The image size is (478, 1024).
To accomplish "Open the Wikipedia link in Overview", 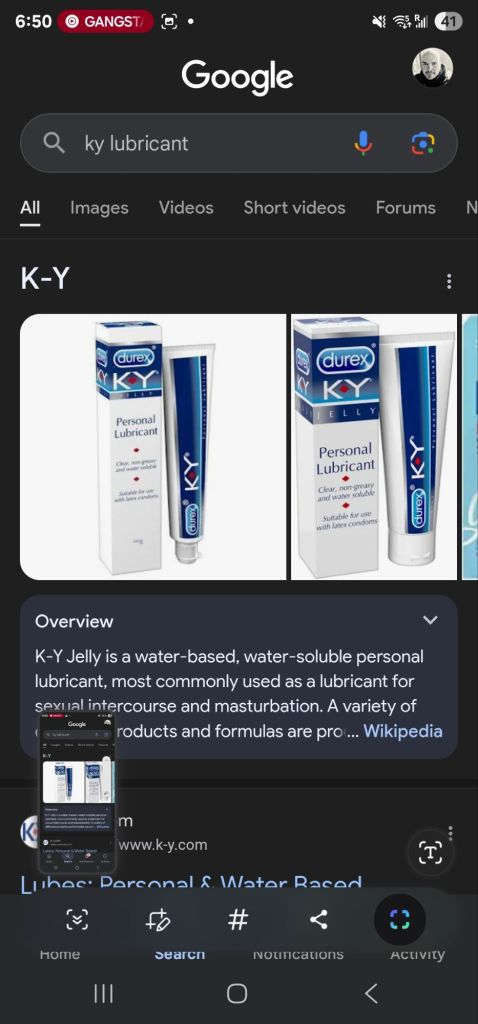I will pyautogui.click(x=403, y=731).
